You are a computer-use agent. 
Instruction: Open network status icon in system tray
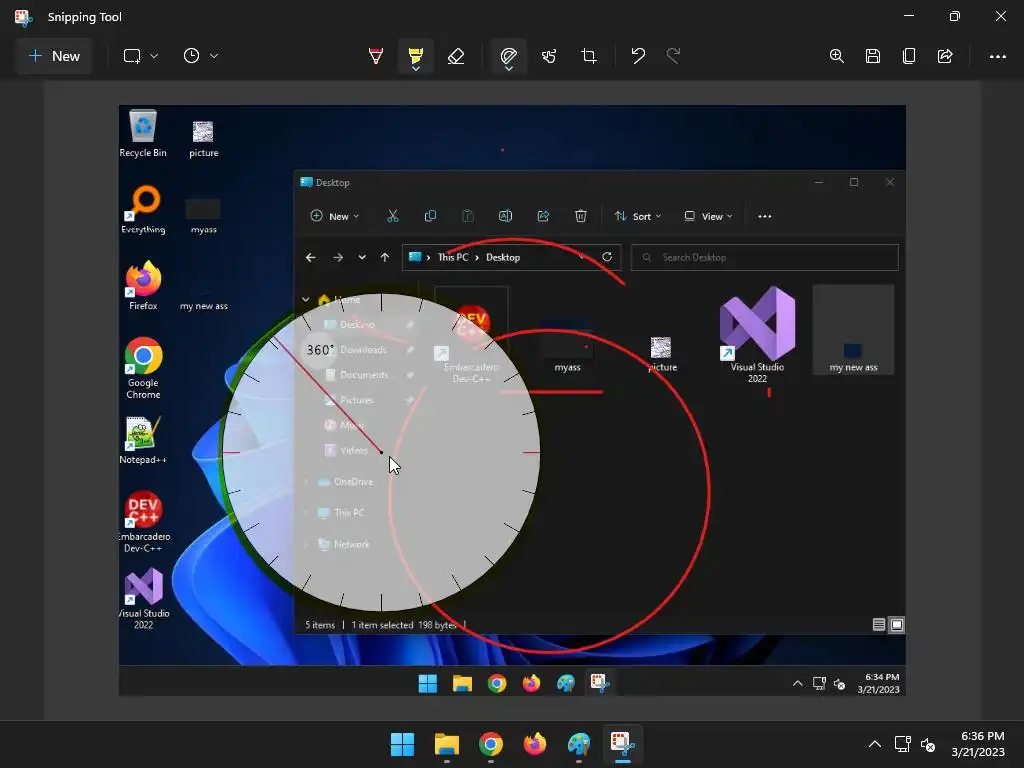[903, 744]
